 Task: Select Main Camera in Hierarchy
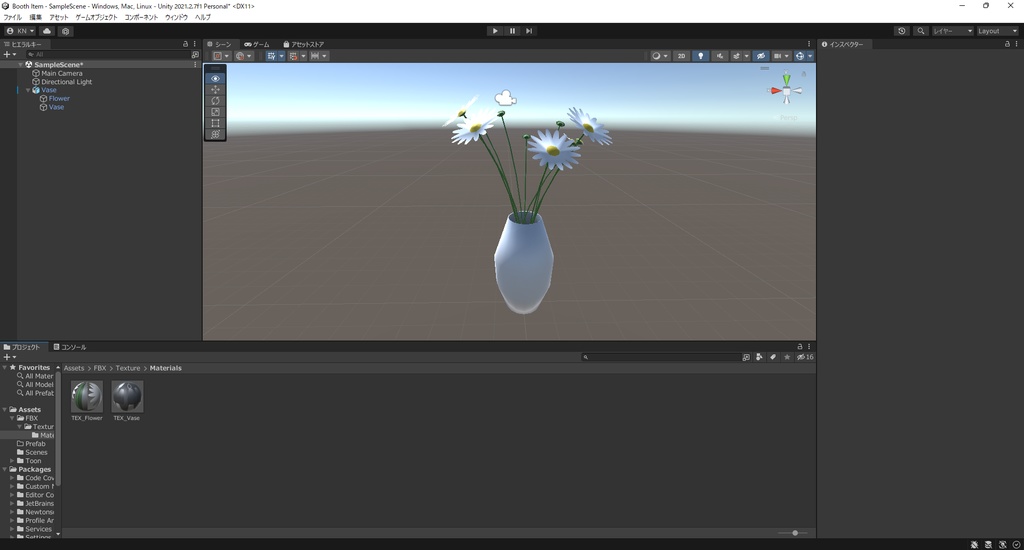point(61,73)
